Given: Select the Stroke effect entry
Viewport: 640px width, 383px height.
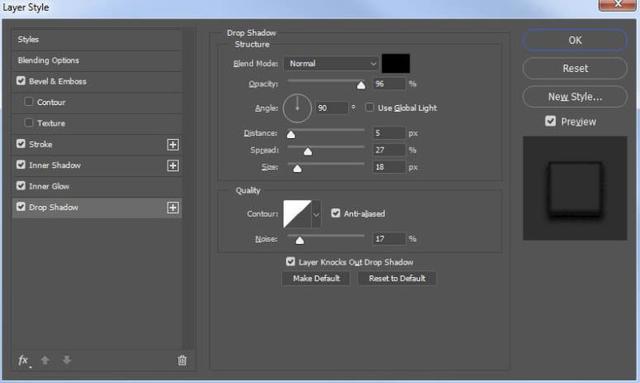Looking at the screenshot, I should (97, 144).
